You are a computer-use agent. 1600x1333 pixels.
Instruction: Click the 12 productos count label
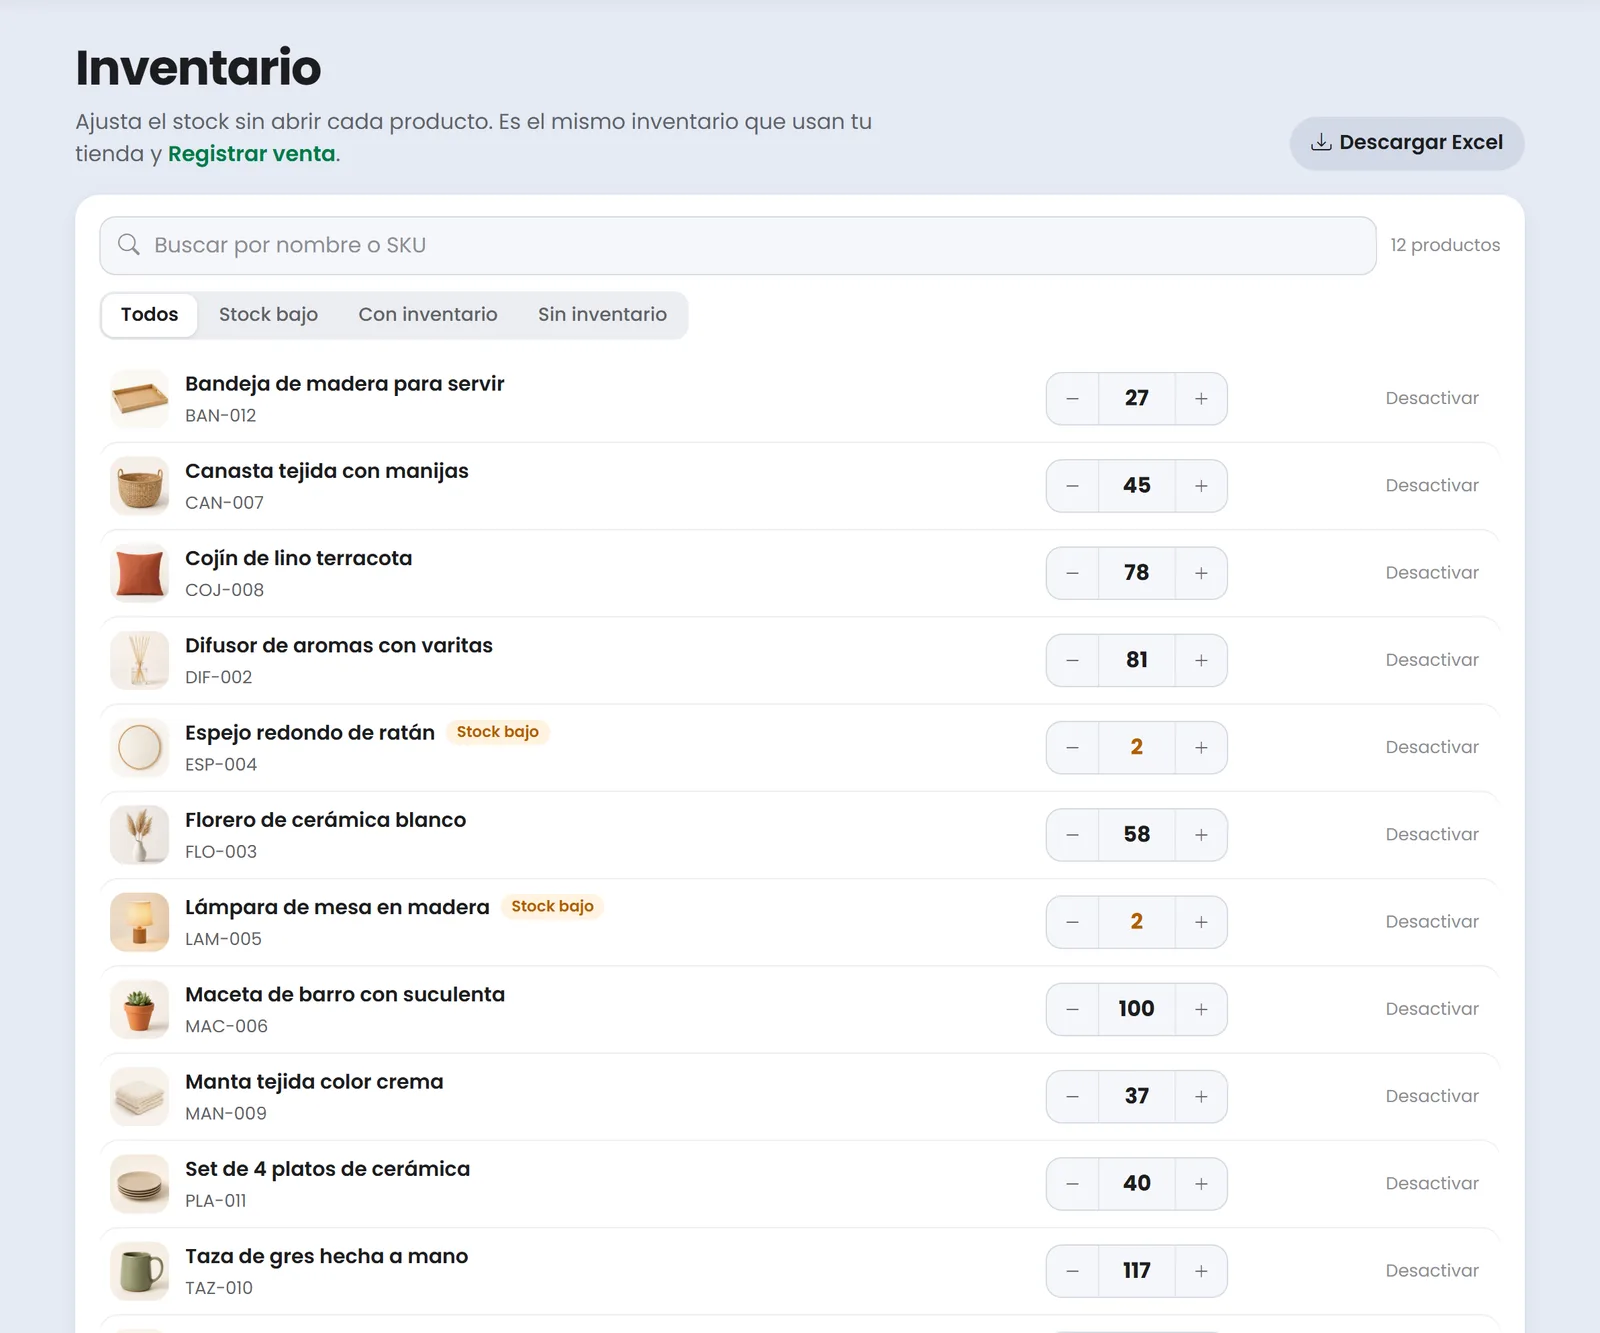click(1445, 245)
